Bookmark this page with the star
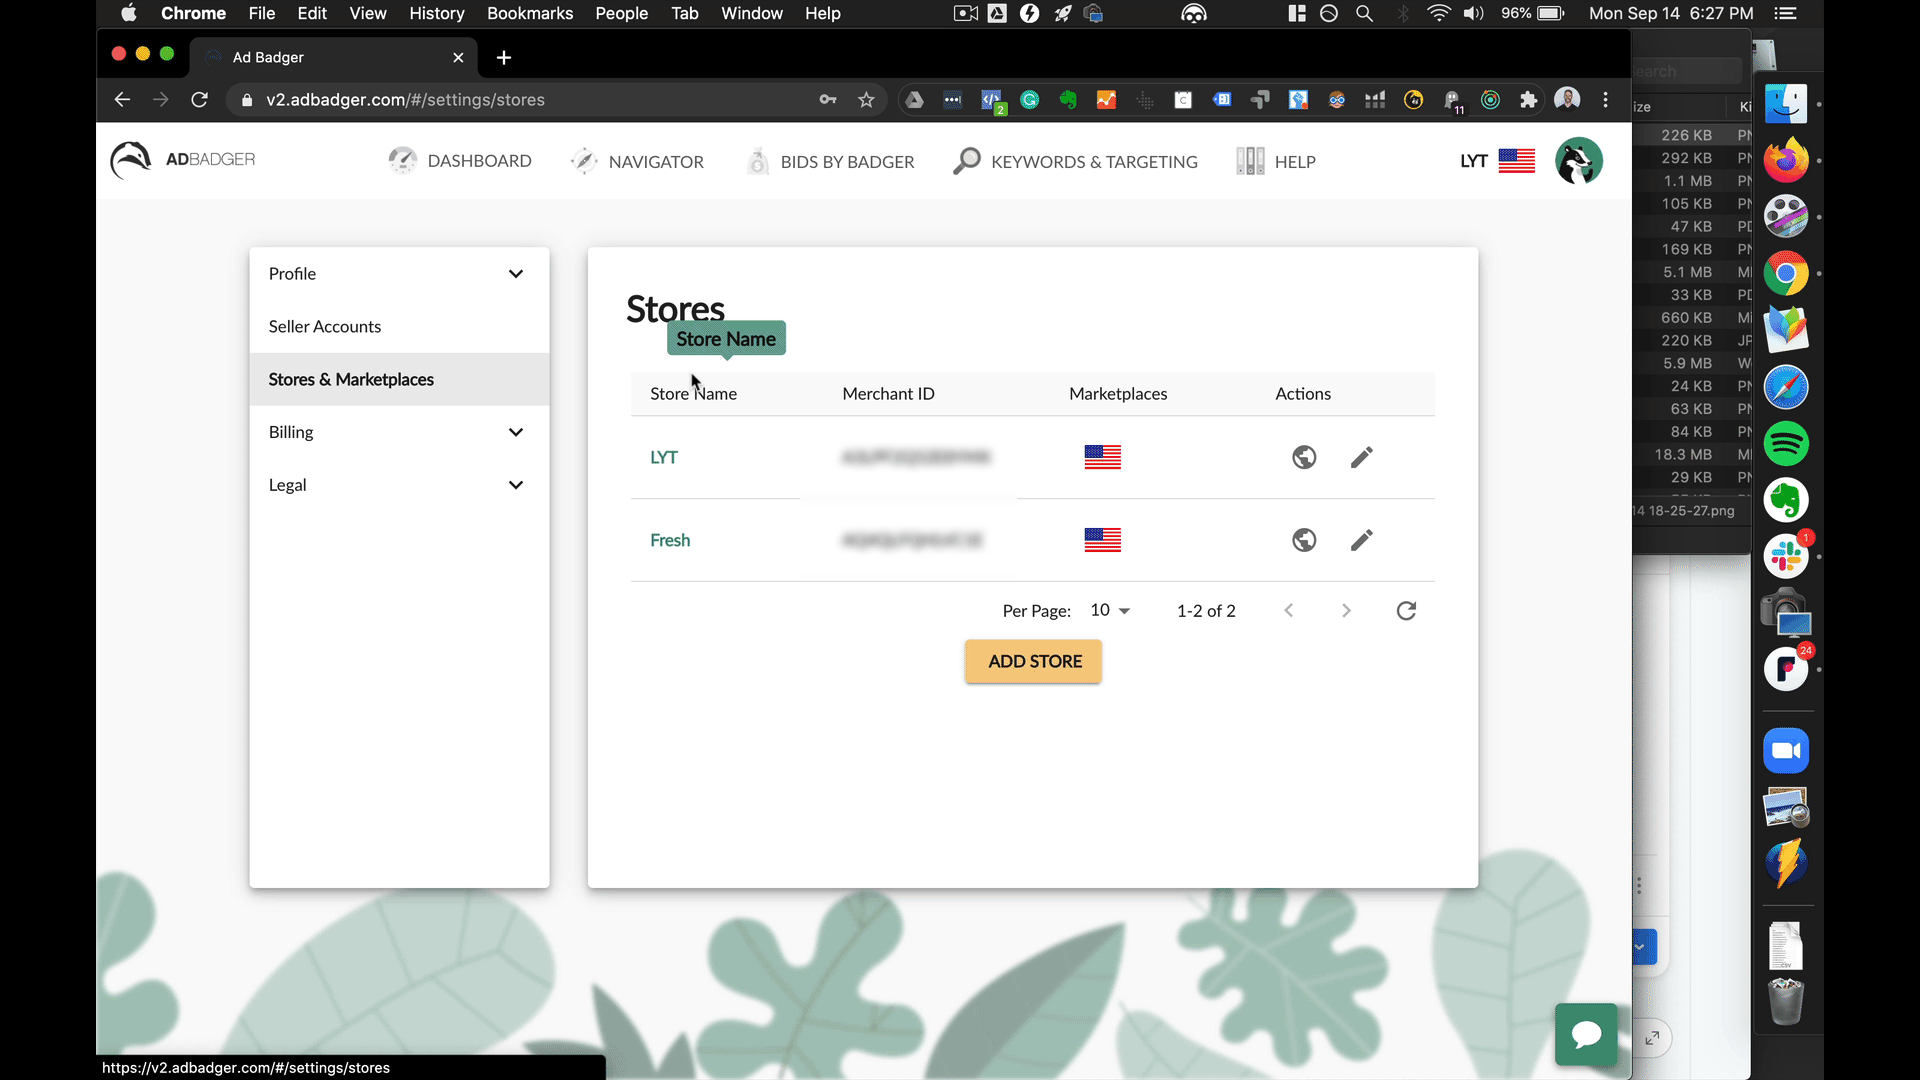This screenshot has height=1080, width=1920. [866, 99]
